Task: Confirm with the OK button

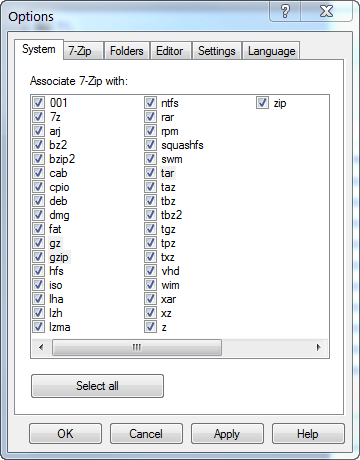Action: tap(65, 434)
